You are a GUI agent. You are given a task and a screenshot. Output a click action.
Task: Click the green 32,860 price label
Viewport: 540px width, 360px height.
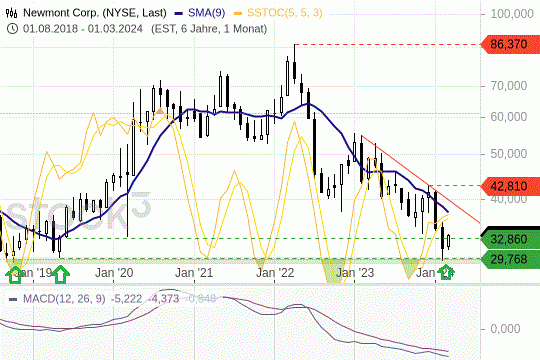pos(510,239)
